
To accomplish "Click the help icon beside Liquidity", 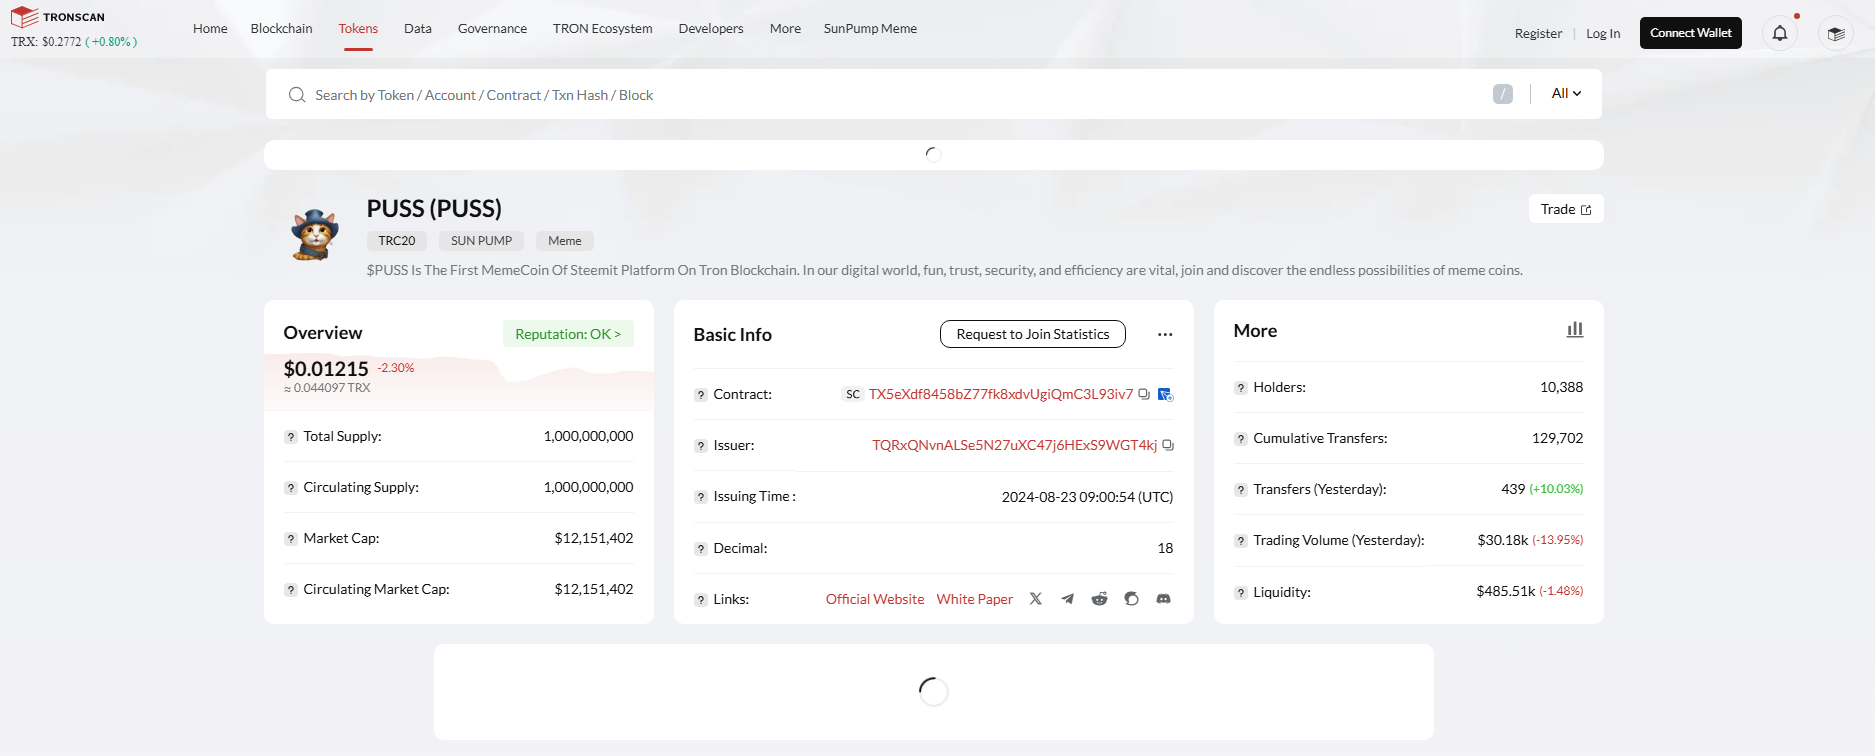I will tap(1241, 593).
